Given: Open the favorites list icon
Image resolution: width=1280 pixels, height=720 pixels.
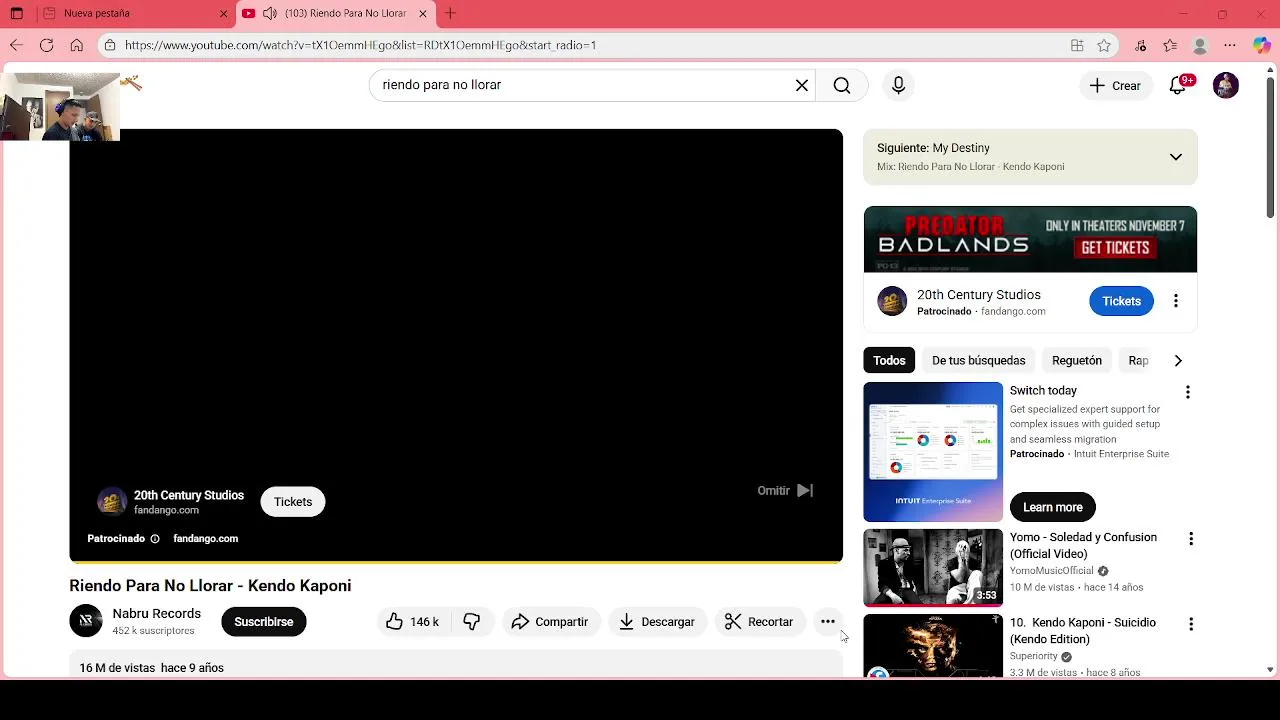Looking at the screenshot, I should 1170,45.
